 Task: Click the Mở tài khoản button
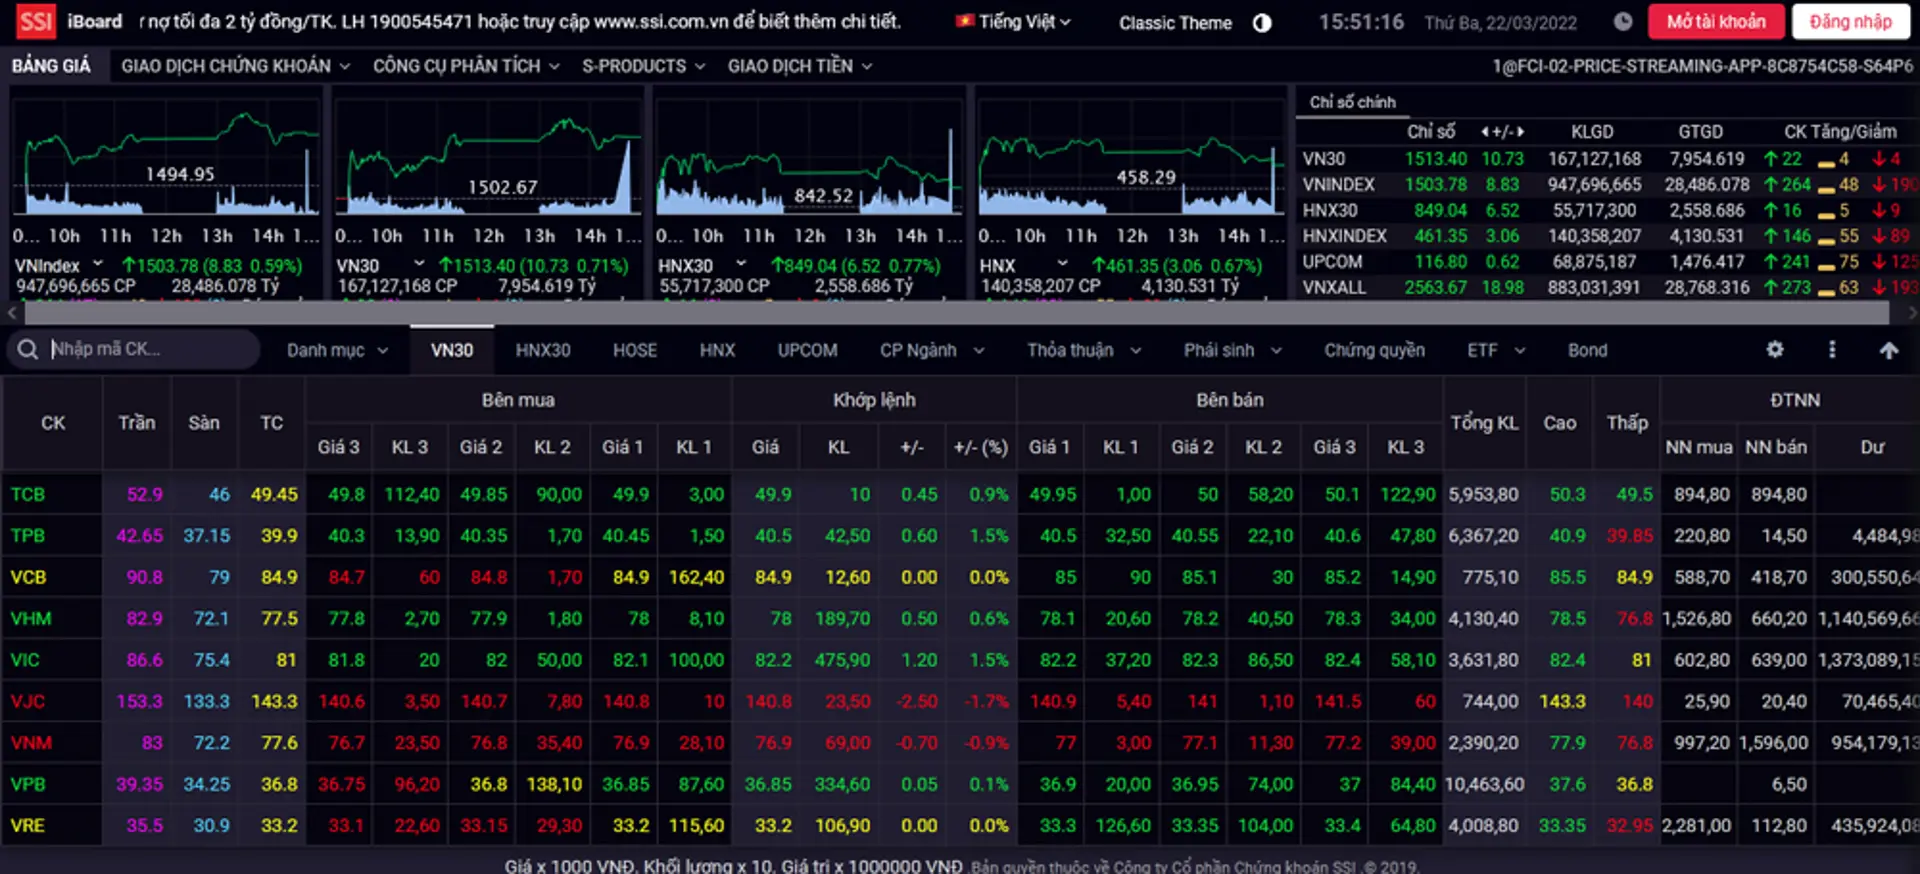tap(1716, 21)
